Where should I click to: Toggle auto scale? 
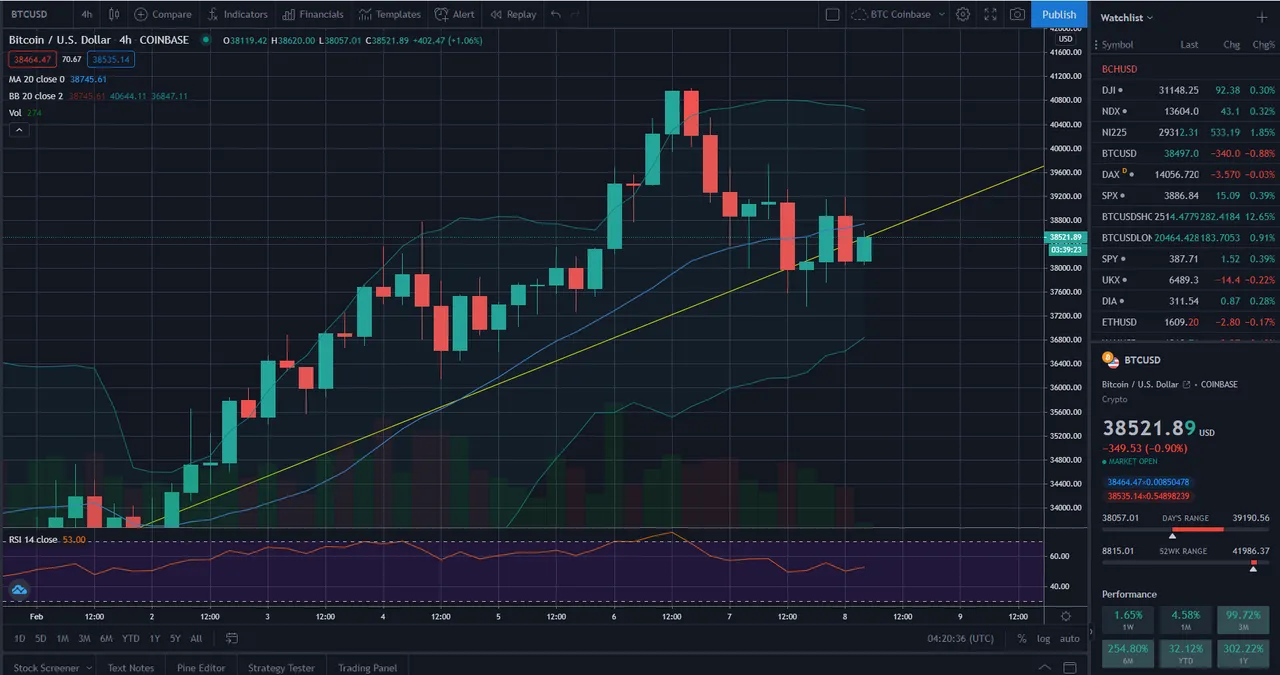coord(1069,638)
